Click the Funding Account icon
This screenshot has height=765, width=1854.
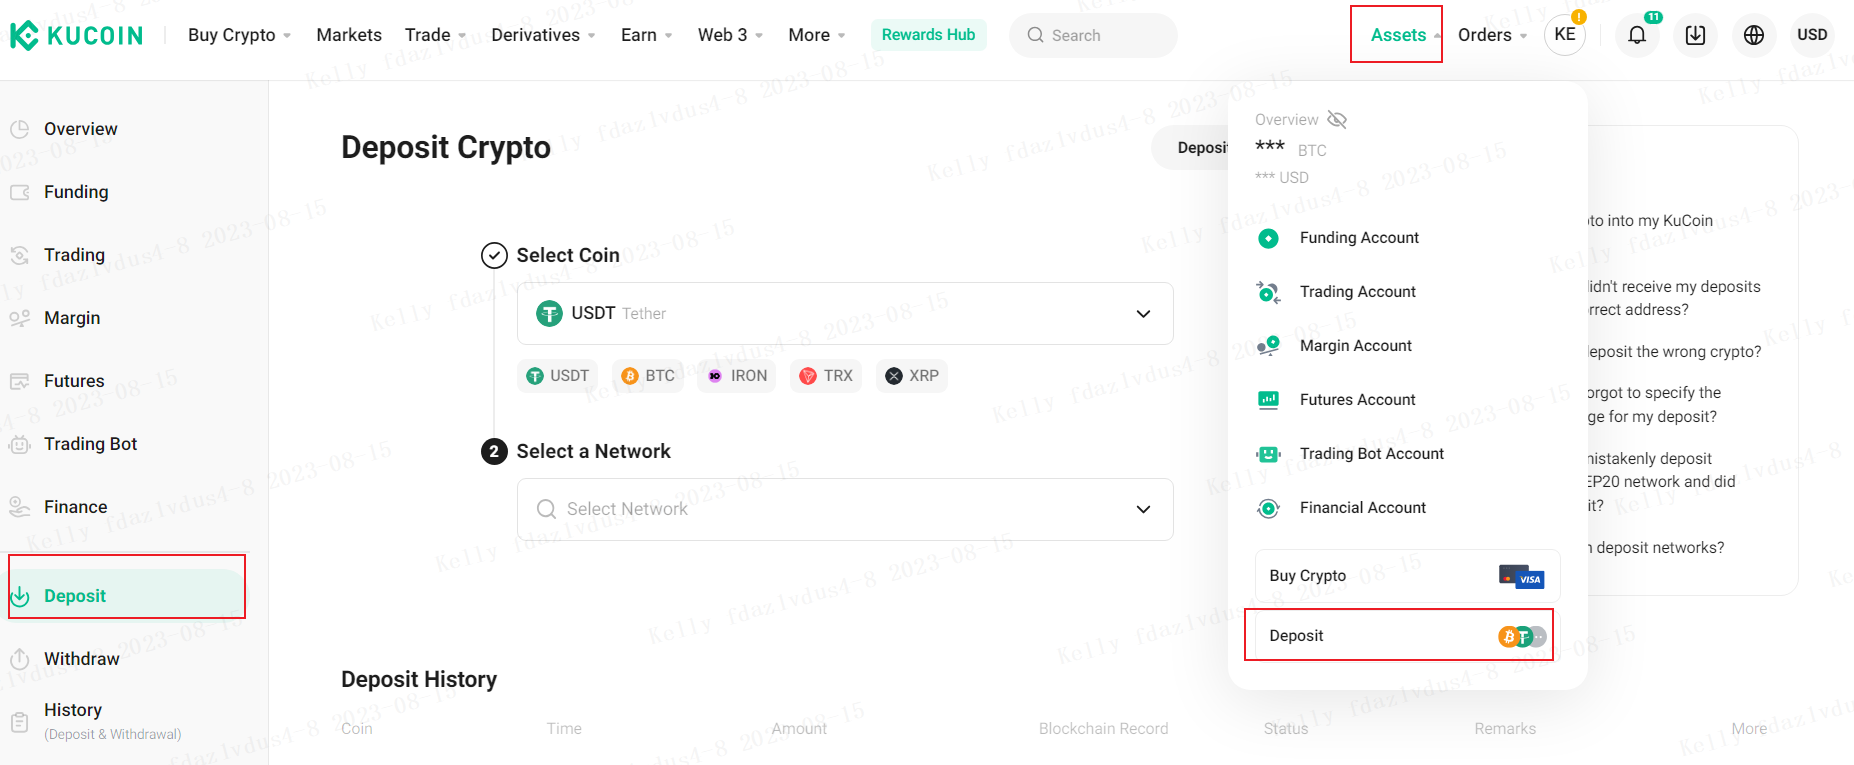coord(1268,238)
